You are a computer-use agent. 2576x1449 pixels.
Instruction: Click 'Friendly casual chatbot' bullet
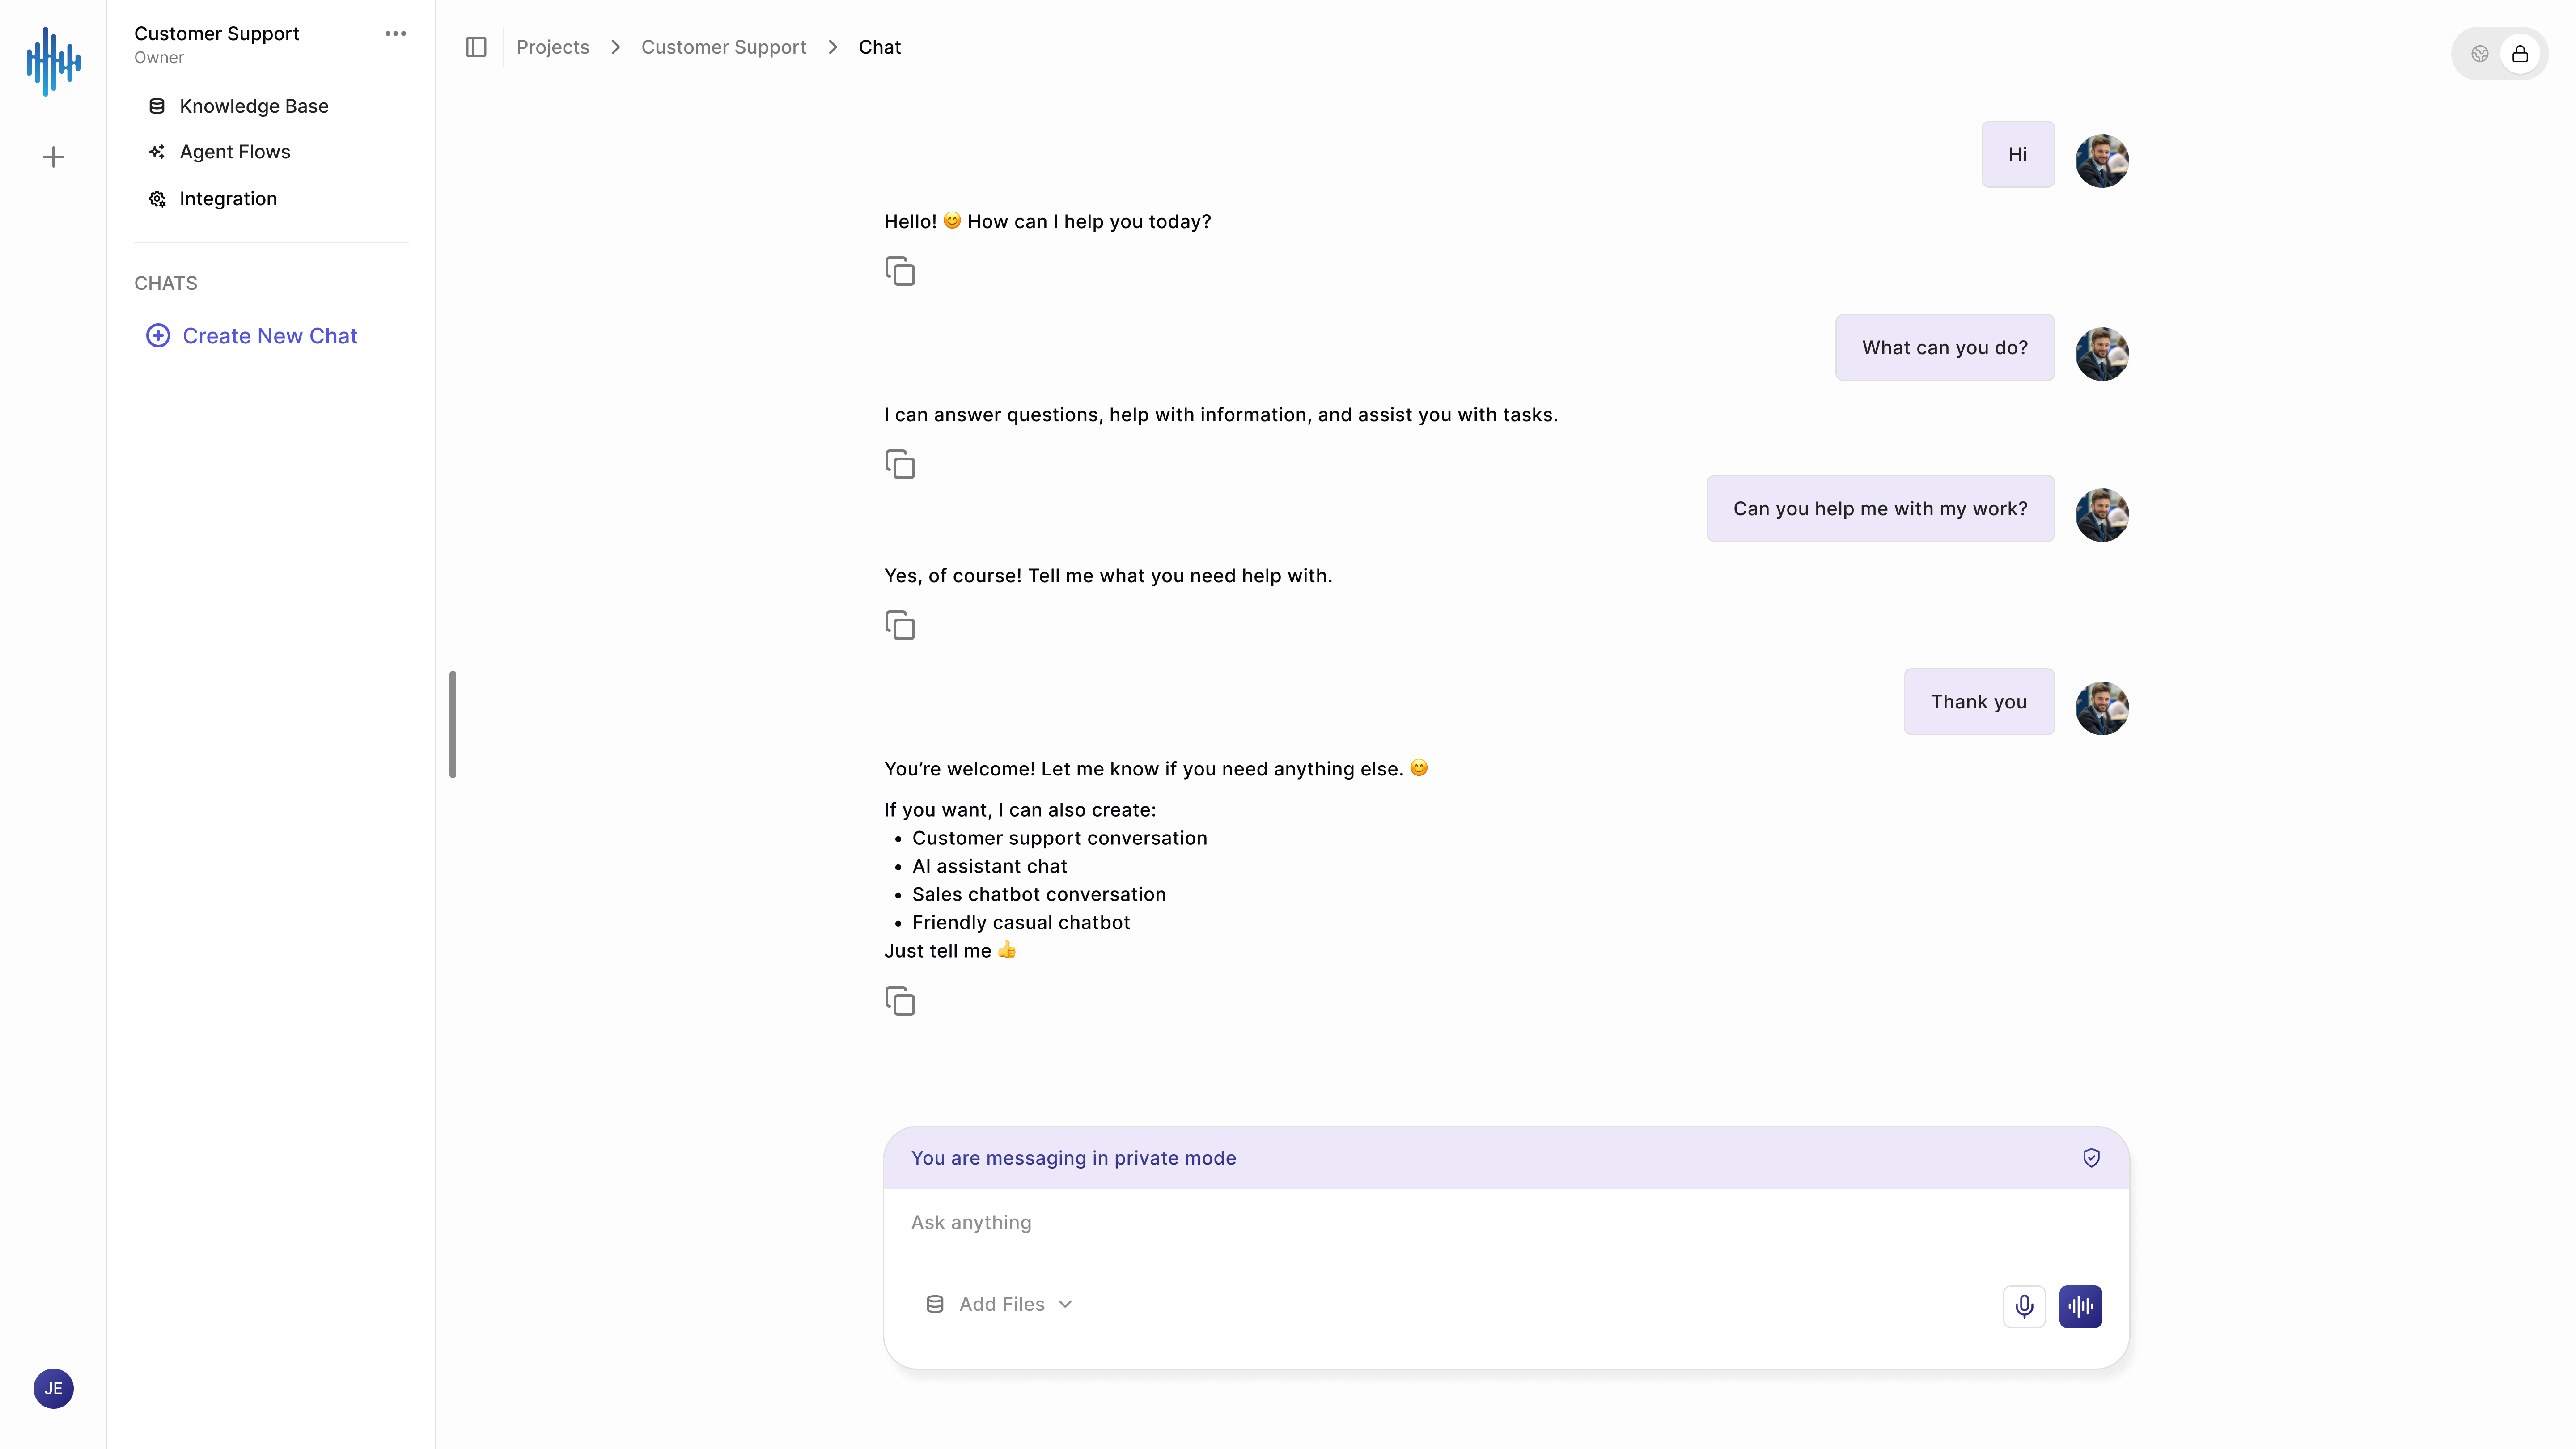point(1020,922)
